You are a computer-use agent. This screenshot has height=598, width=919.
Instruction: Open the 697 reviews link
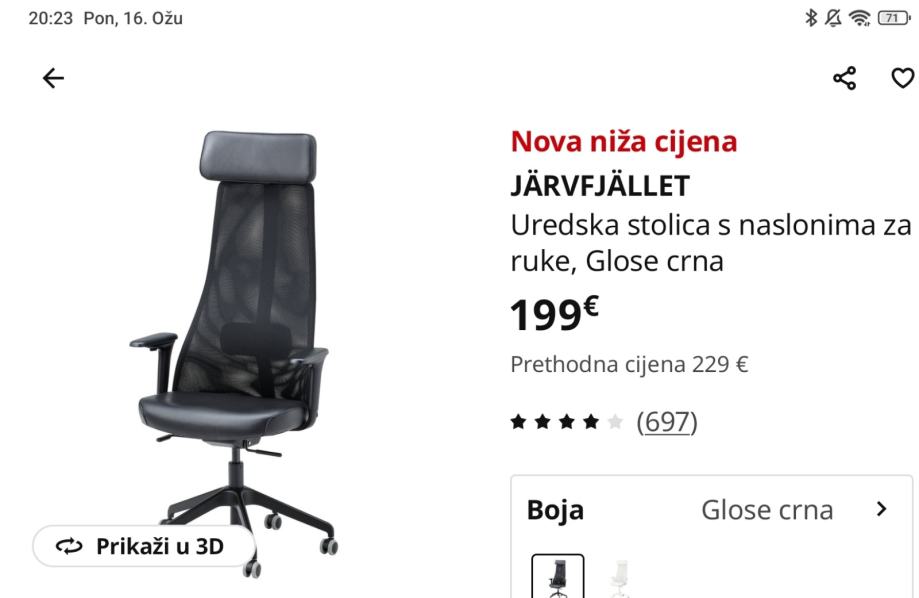click(667, 422)
